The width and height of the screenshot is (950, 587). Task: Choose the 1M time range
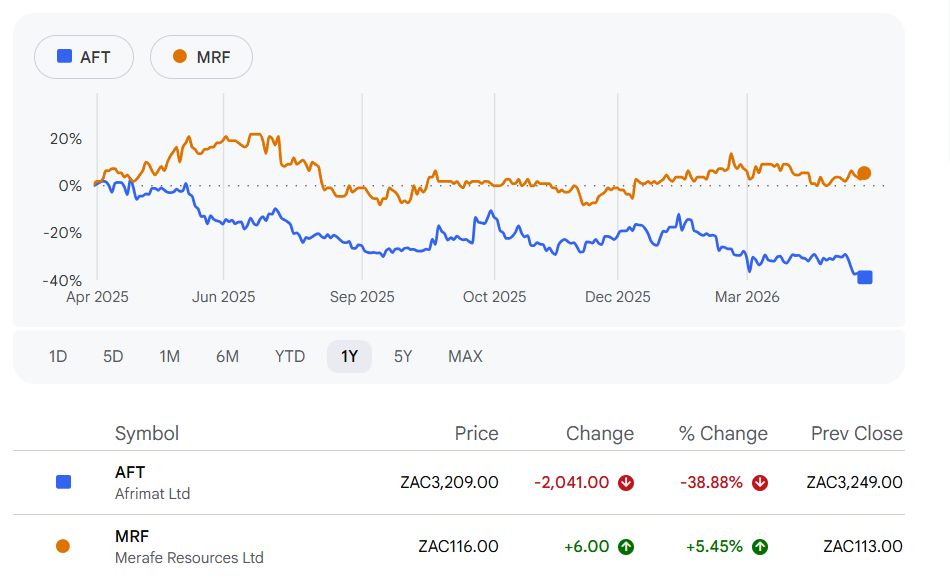170,356
